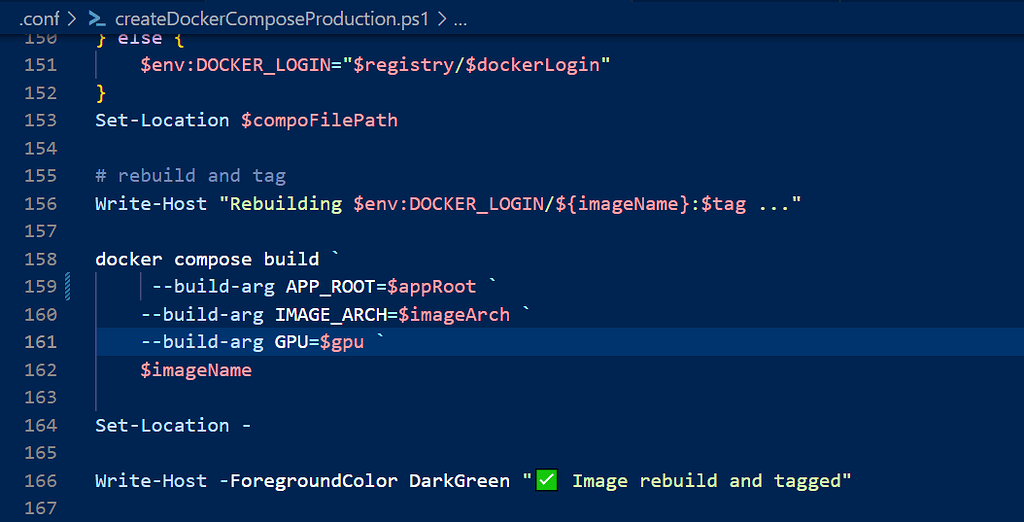This screenshot has height=522, width=1024.
Task: Click the green checkmark emoji on line 166
Action: 547,481
